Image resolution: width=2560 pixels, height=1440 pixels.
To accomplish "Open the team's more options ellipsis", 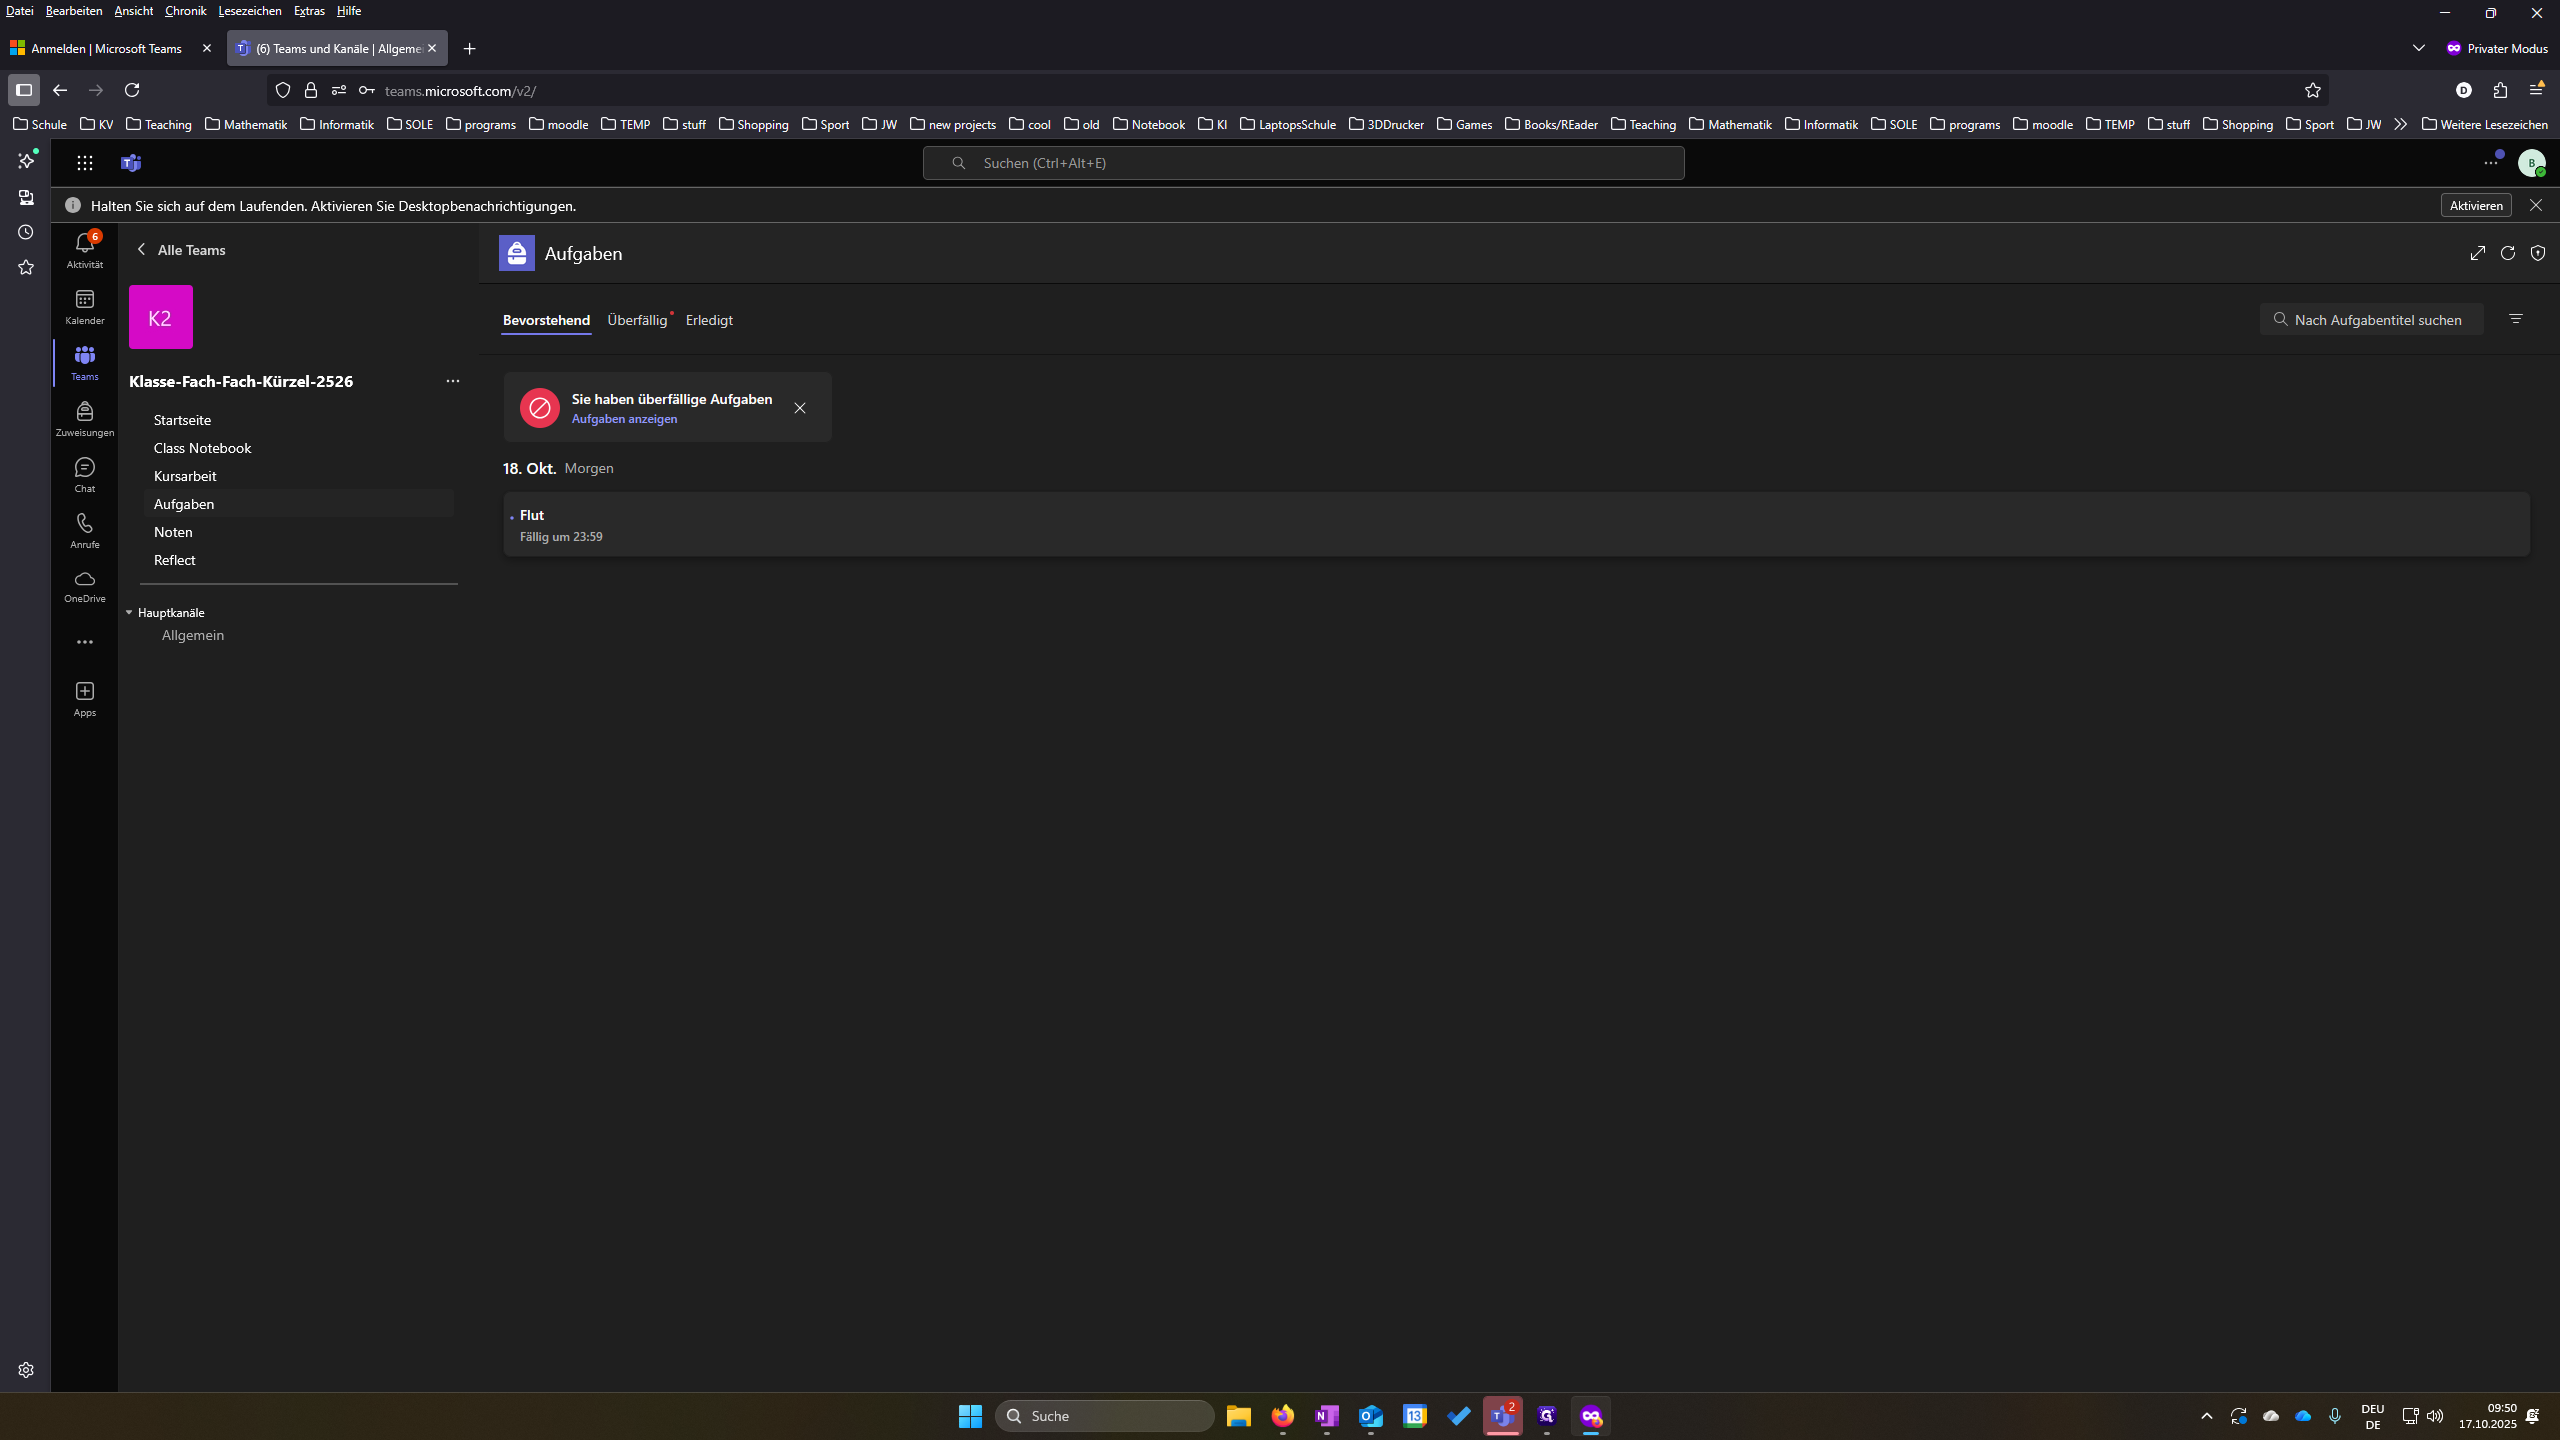I will [x=453, y=381].
